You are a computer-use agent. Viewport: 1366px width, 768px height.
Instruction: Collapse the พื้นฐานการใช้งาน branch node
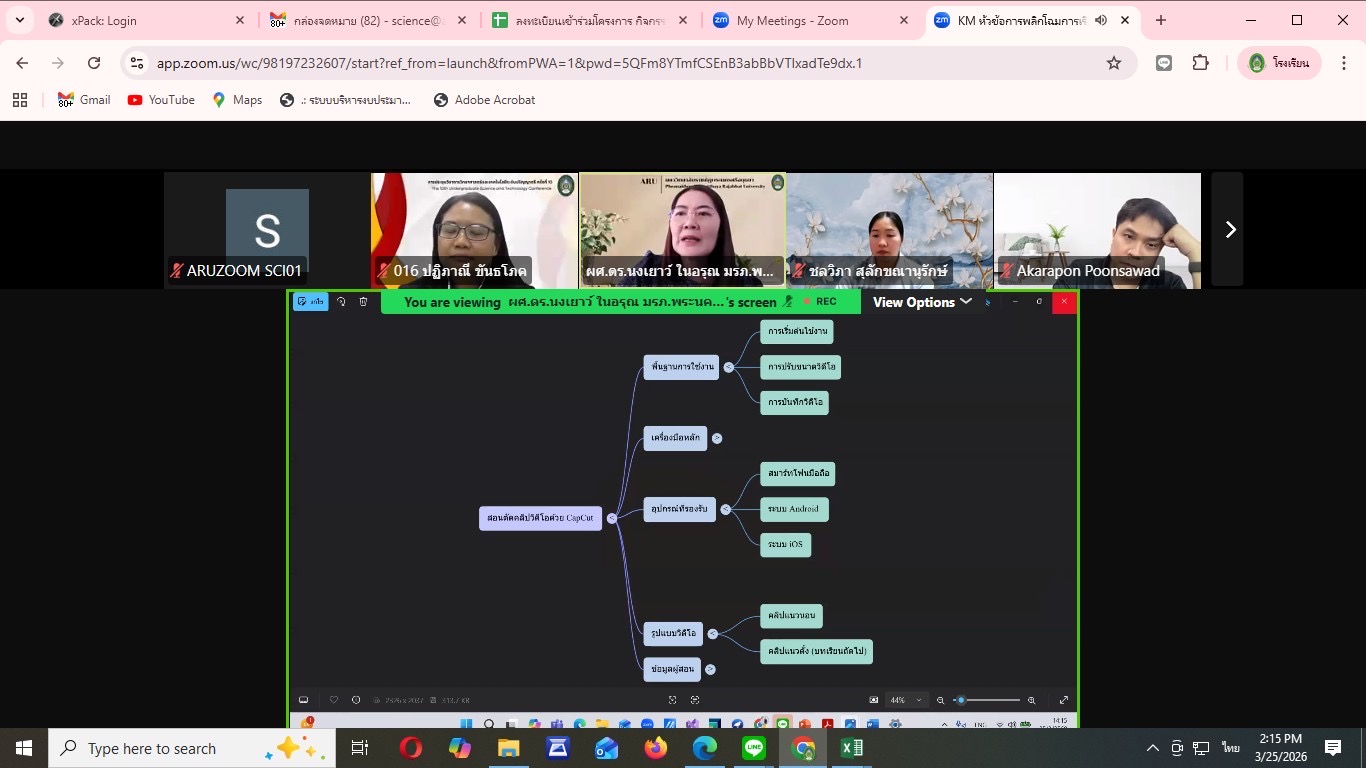pos(728,367)
